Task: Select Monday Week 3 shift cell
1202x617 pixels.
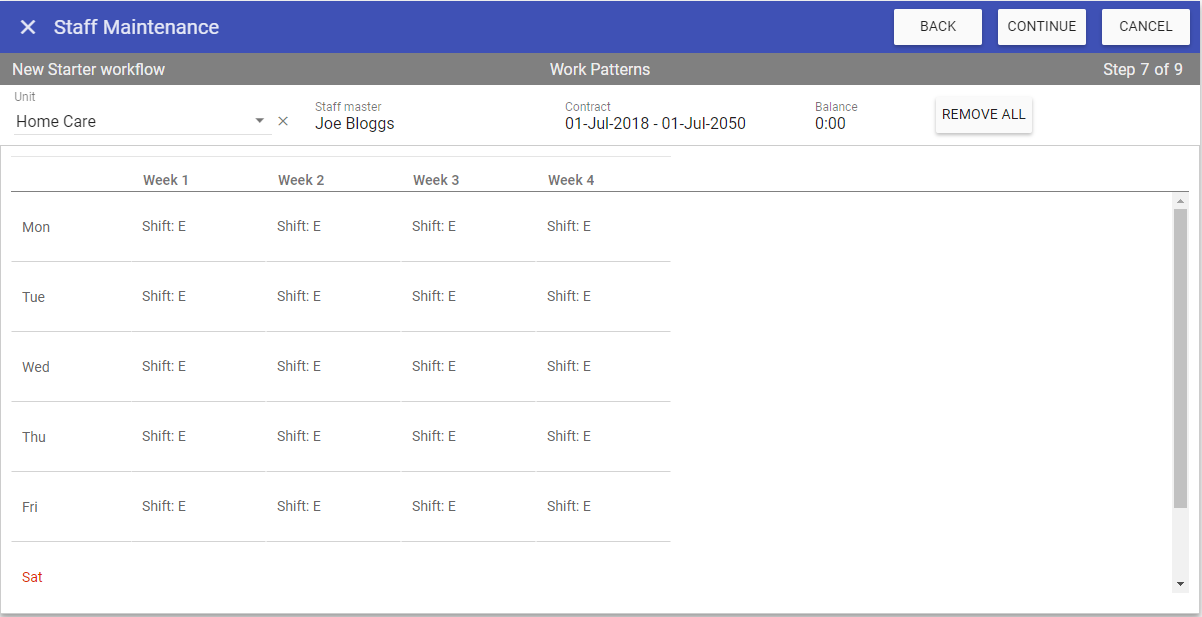Action: (x=434, y=227)
